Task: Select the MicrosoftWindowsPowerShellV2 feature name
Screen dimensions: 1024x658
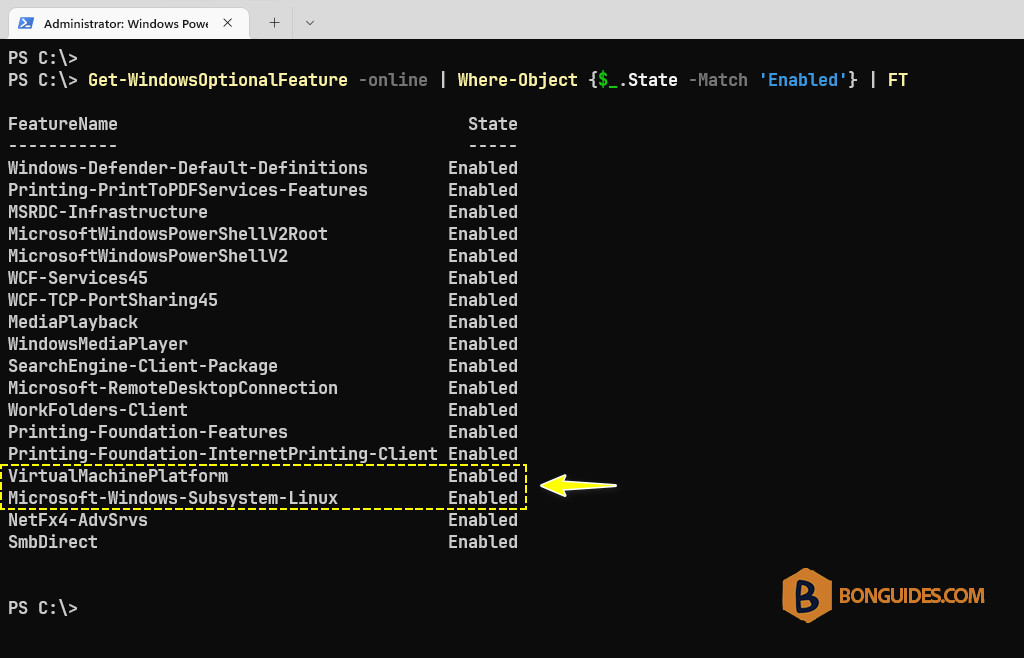Action: click(148, 256)
